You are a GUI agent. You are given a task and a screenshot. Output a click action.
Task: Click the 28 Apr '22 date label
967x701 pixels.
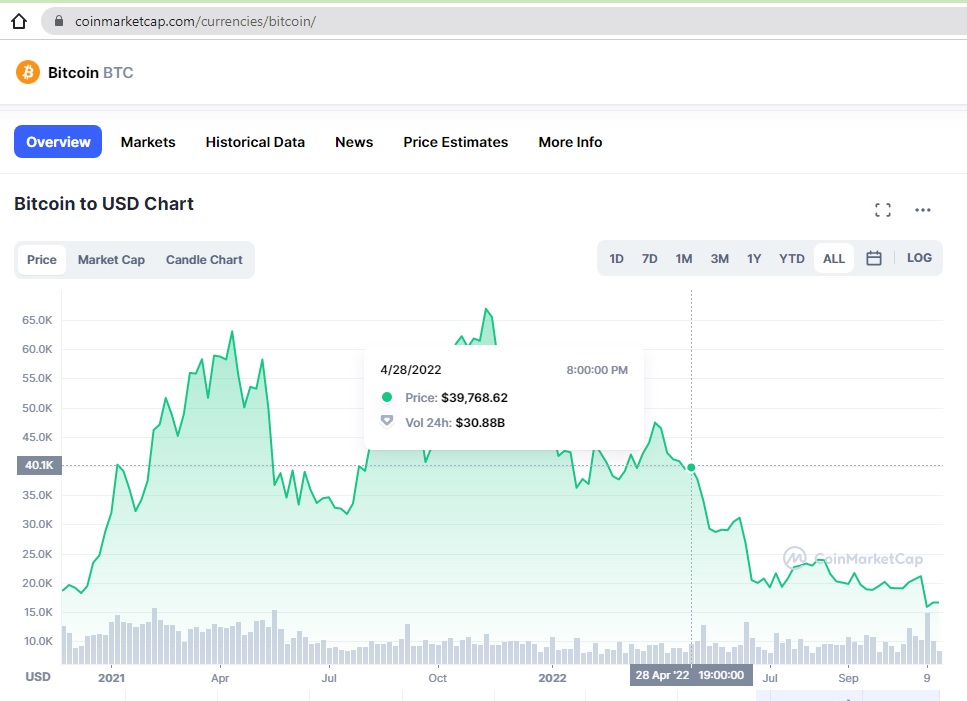pyautogui.click(x=691, y=675)
